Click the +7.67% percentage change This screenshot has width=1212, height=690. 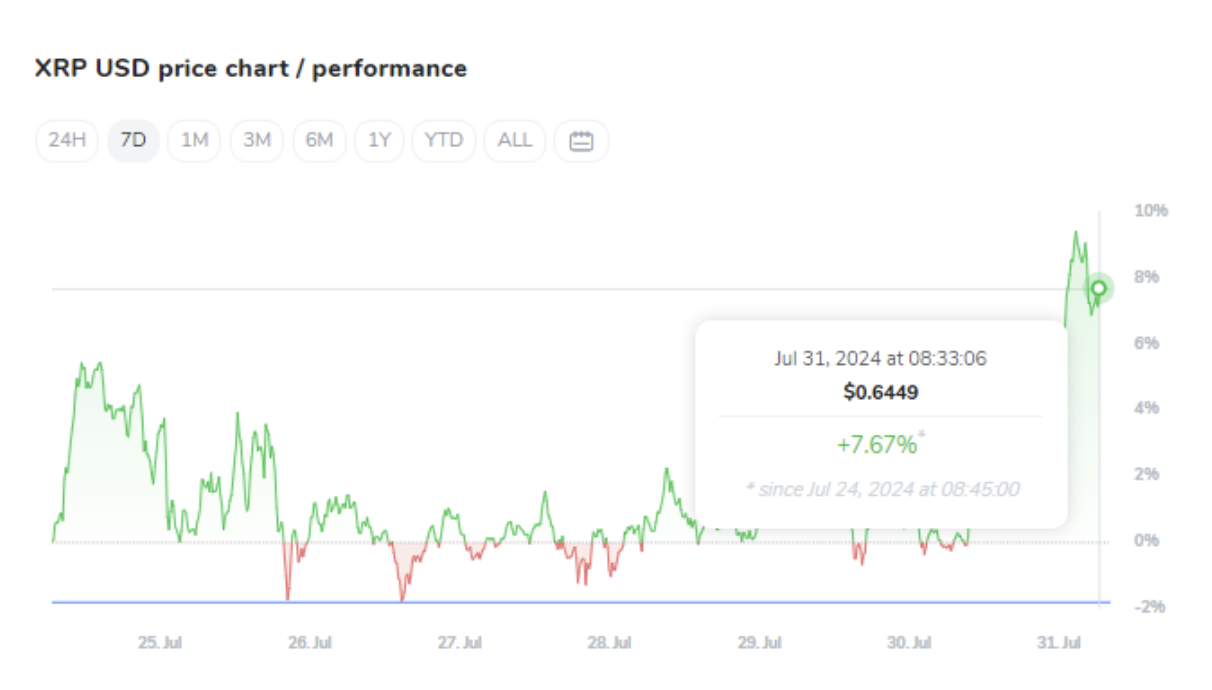coord(880,443)
